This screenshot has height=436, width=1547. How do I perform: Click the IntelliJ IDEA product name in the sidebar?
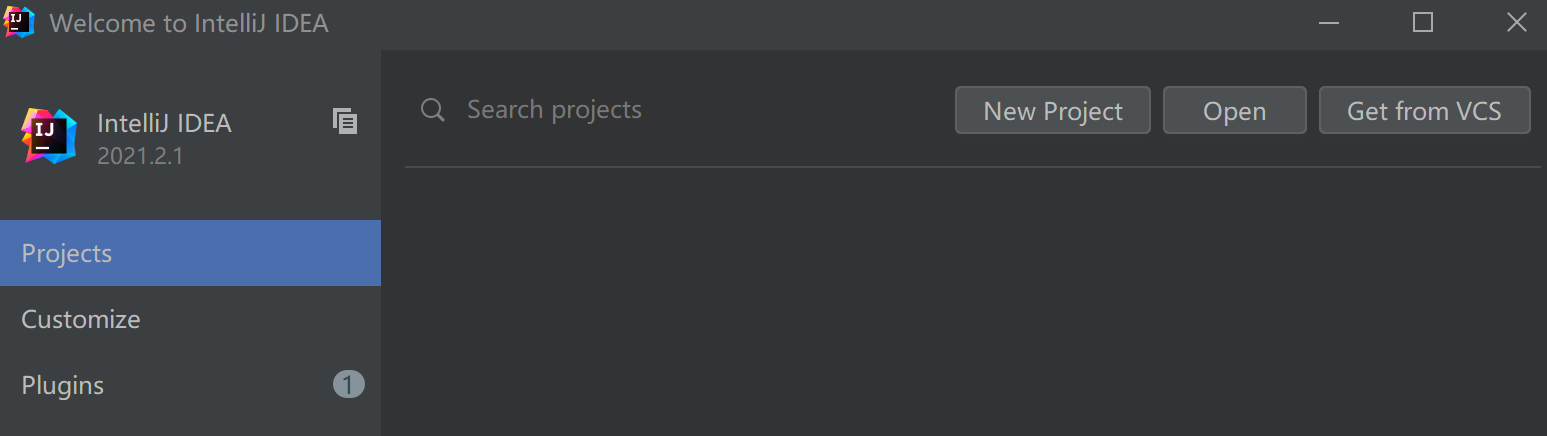164,124
